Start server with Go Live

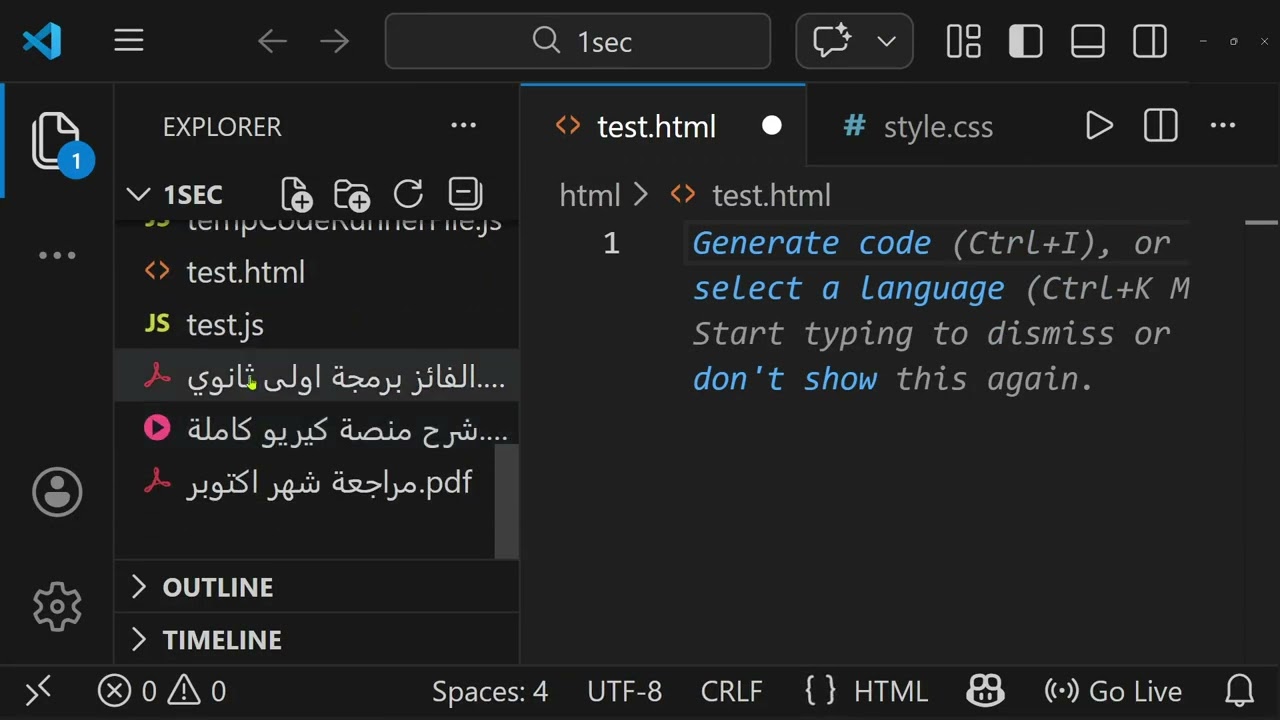[1113, 691]
